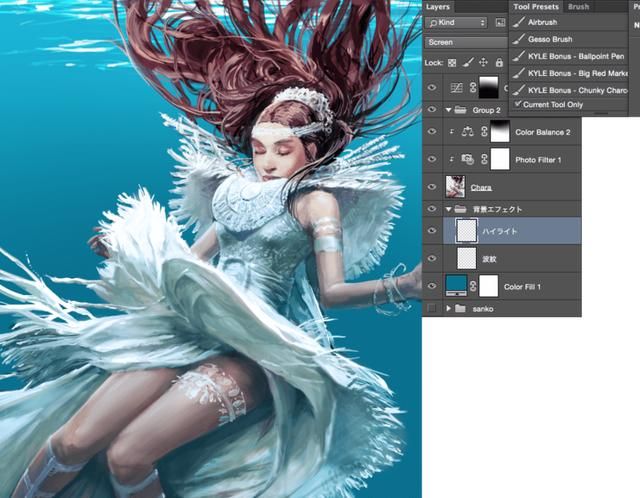Click the mask link icon on Photo Filter 1
Image resolution: width=640 pixels, height=498 pixels.
coord(484,159)
